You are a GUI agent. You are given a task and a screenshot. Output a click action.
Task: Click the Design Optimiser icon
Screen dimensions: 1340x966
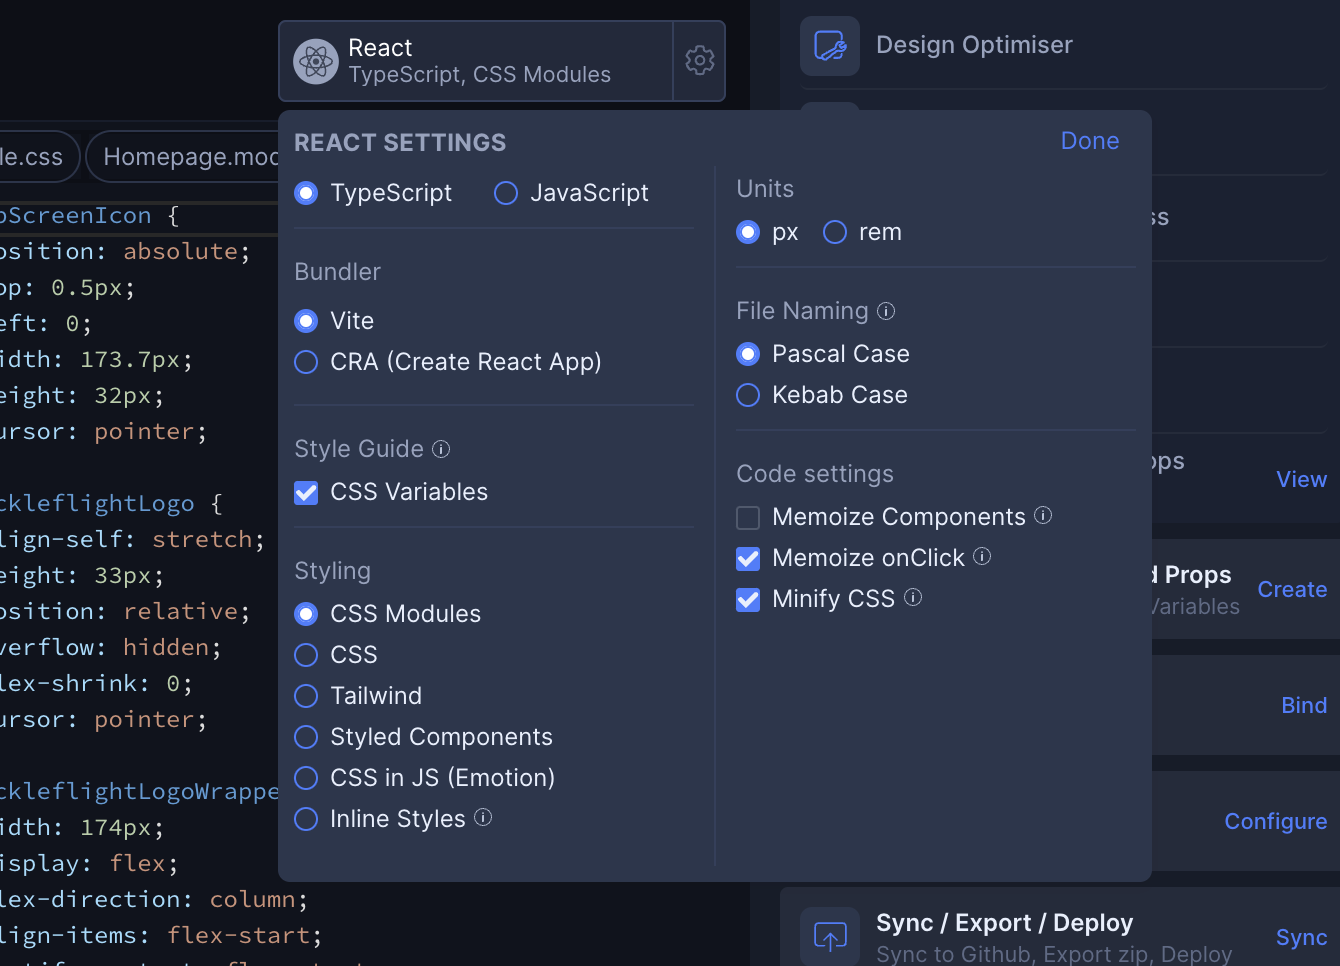[830, 46]
